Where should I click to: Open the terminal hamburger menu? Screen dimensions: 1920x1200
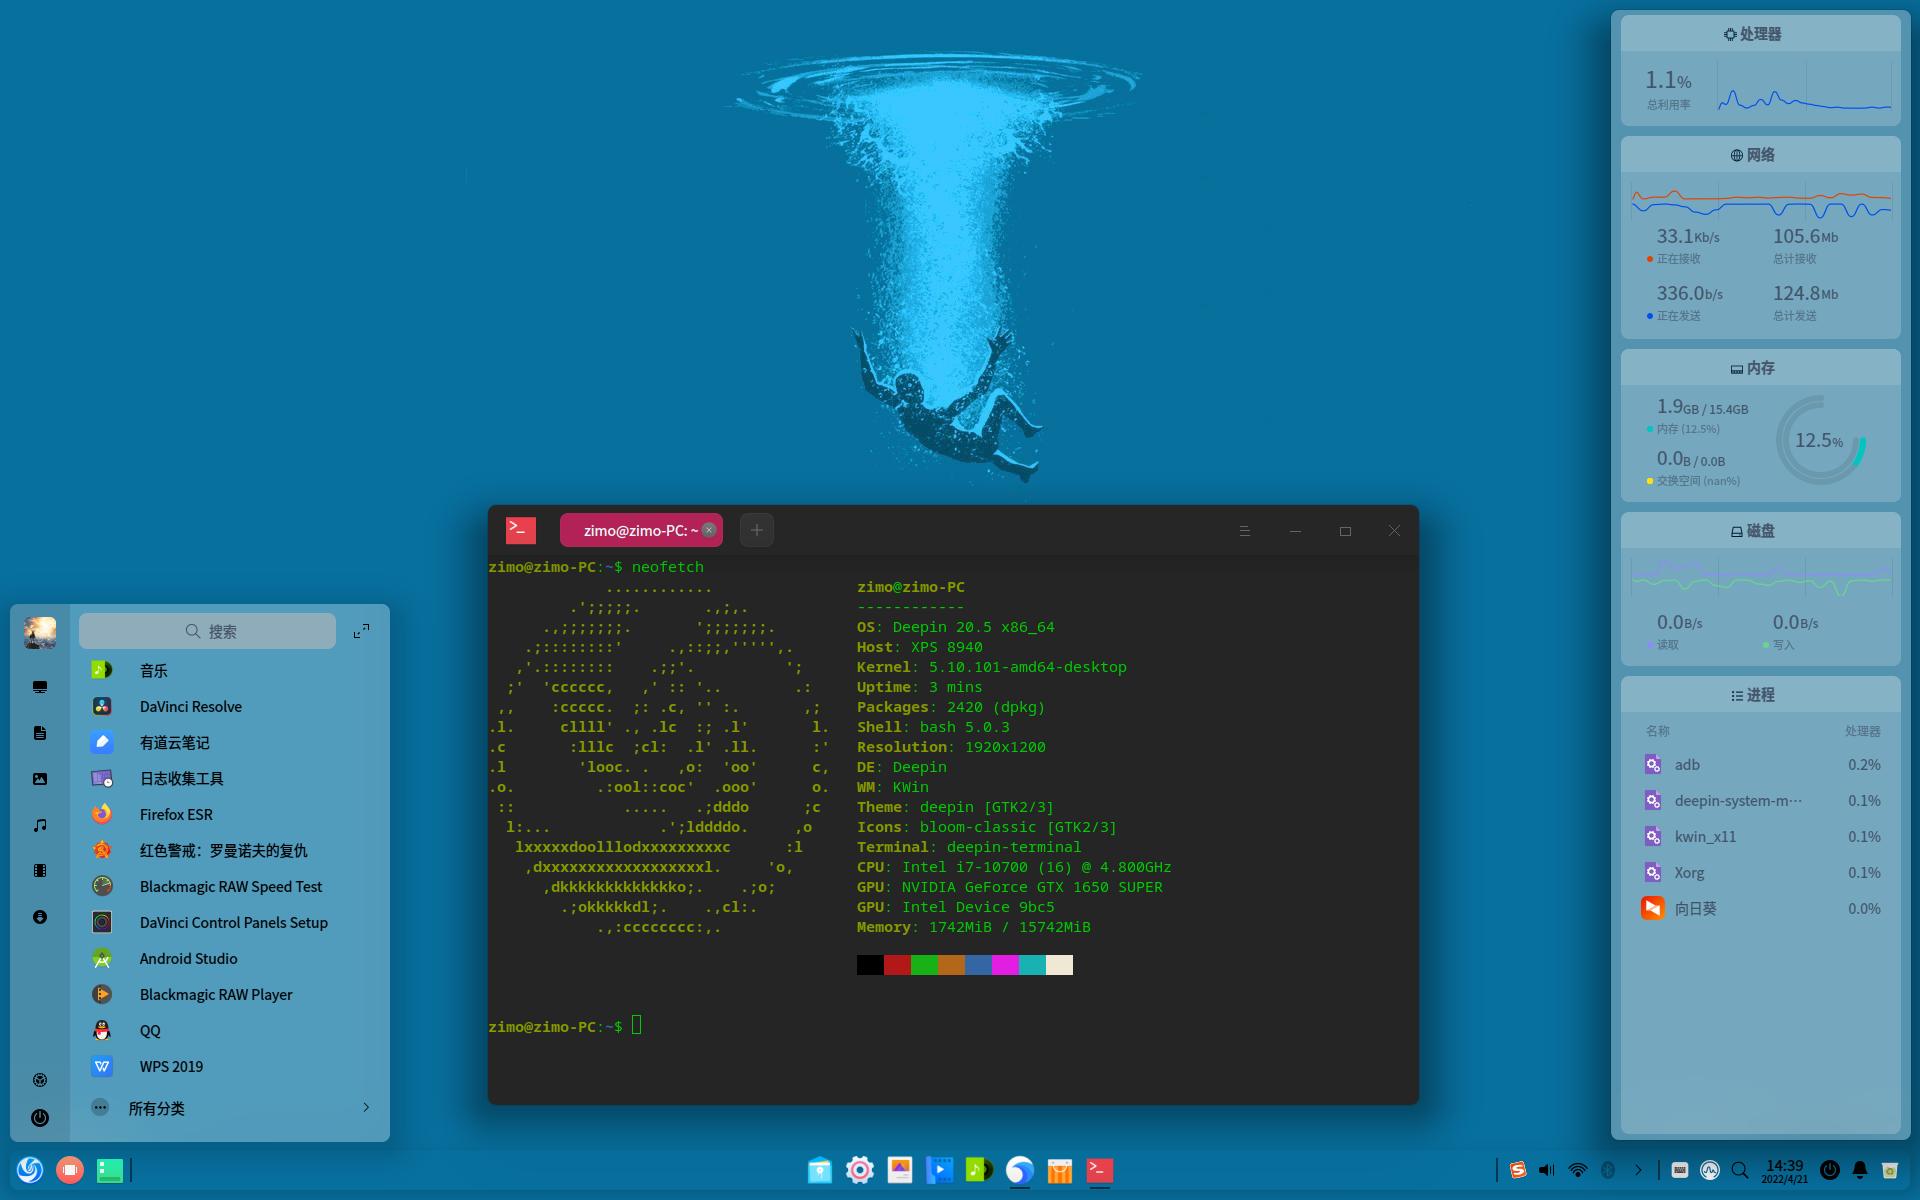pyautogui.click(x=1245, y=530)
